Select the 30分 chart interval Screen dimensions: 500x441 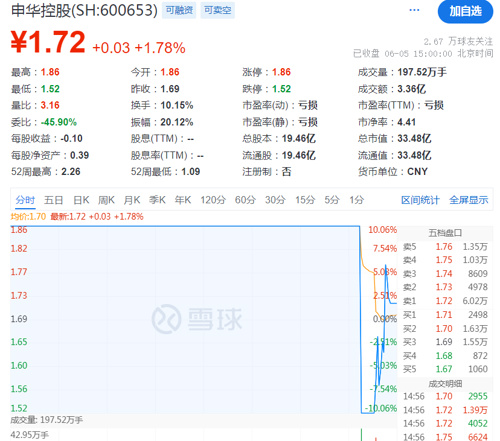(275, 200)
